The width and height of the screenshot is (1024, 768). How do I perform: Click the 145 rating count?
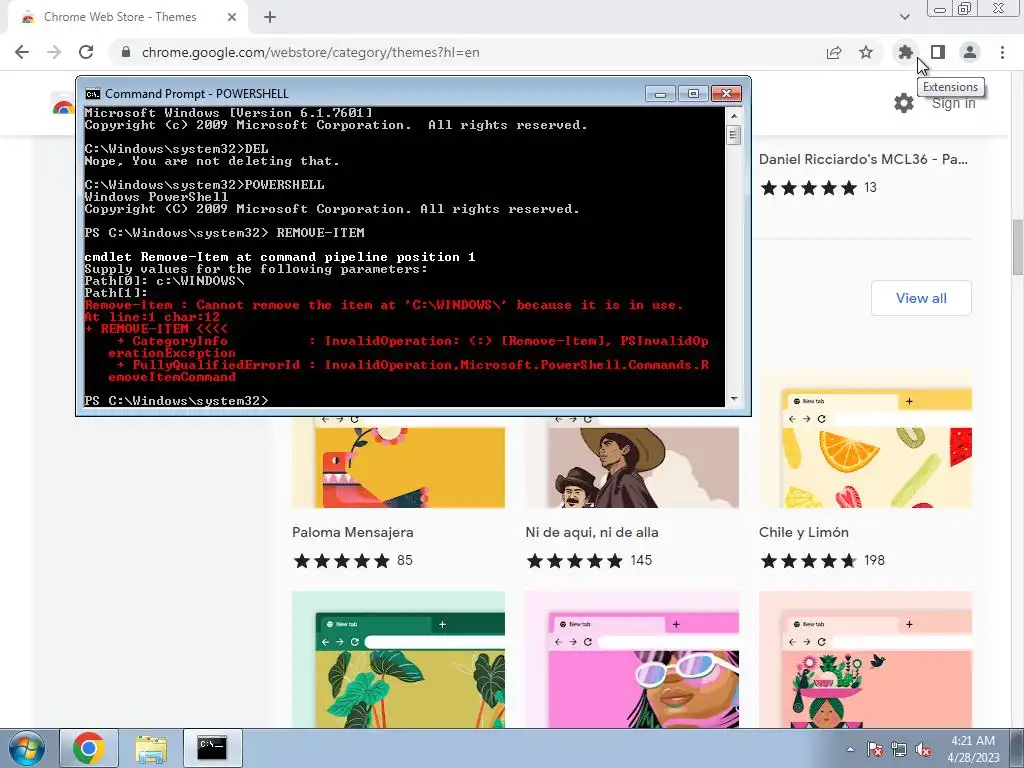tap(641, 560)
